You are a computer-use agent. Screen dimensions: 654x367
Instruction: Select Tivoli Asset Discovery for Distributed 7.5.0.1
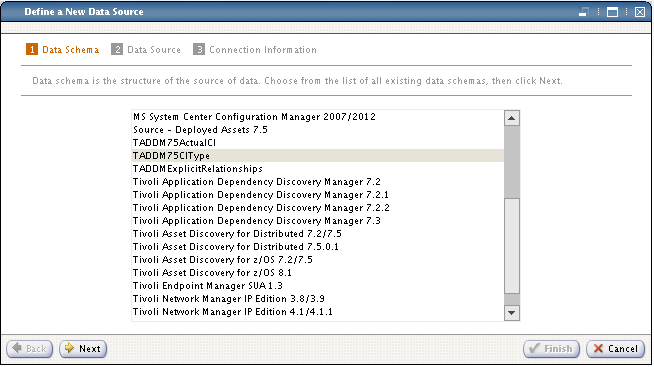tap(317, 246)
